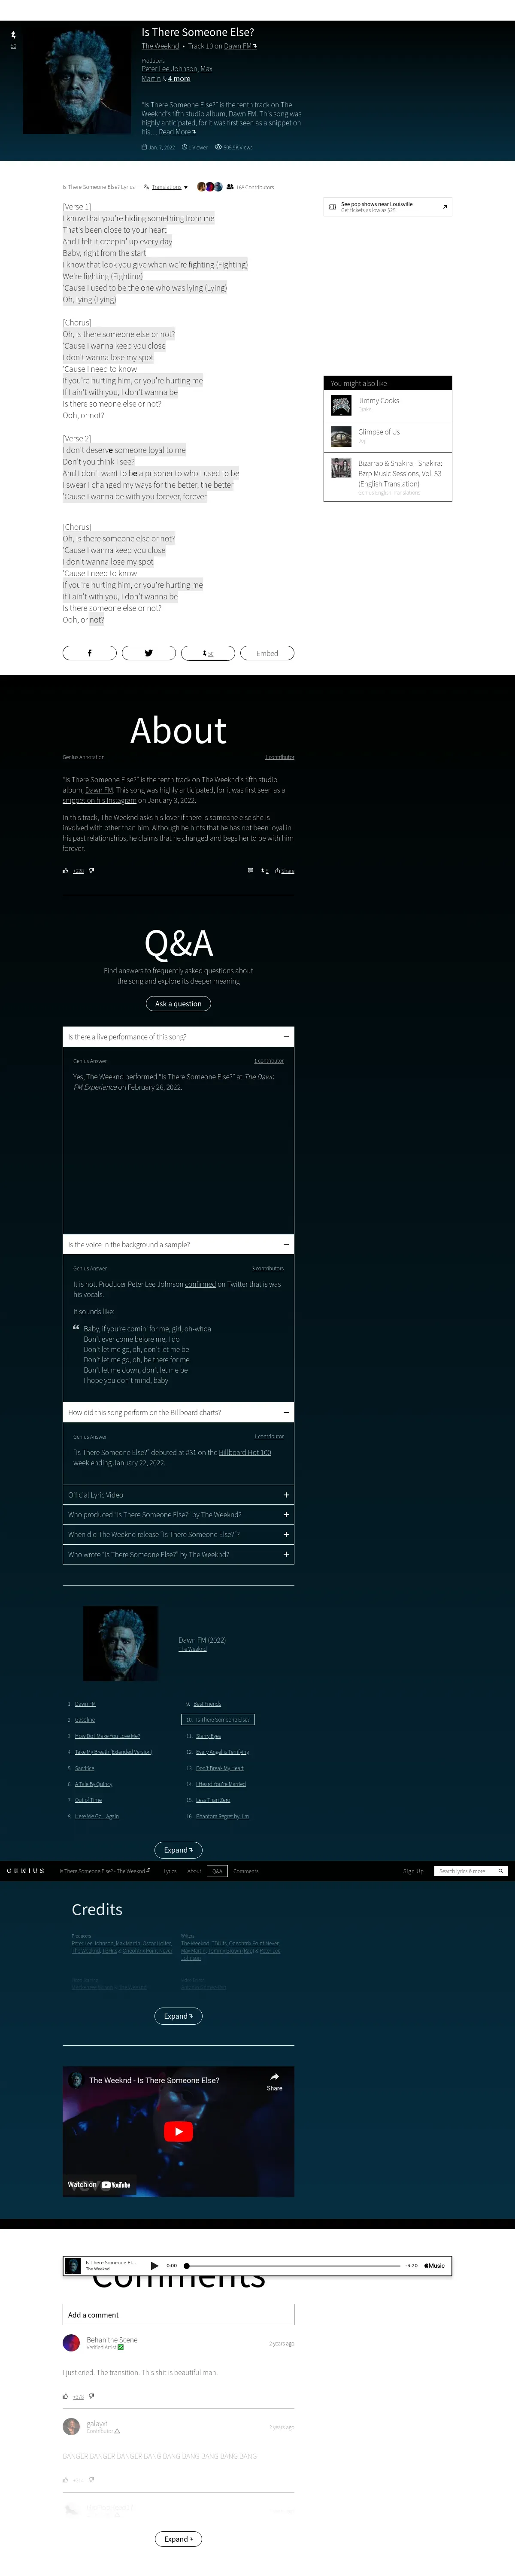Open Gasoline track in tracklist

(x=85, y=1720)
